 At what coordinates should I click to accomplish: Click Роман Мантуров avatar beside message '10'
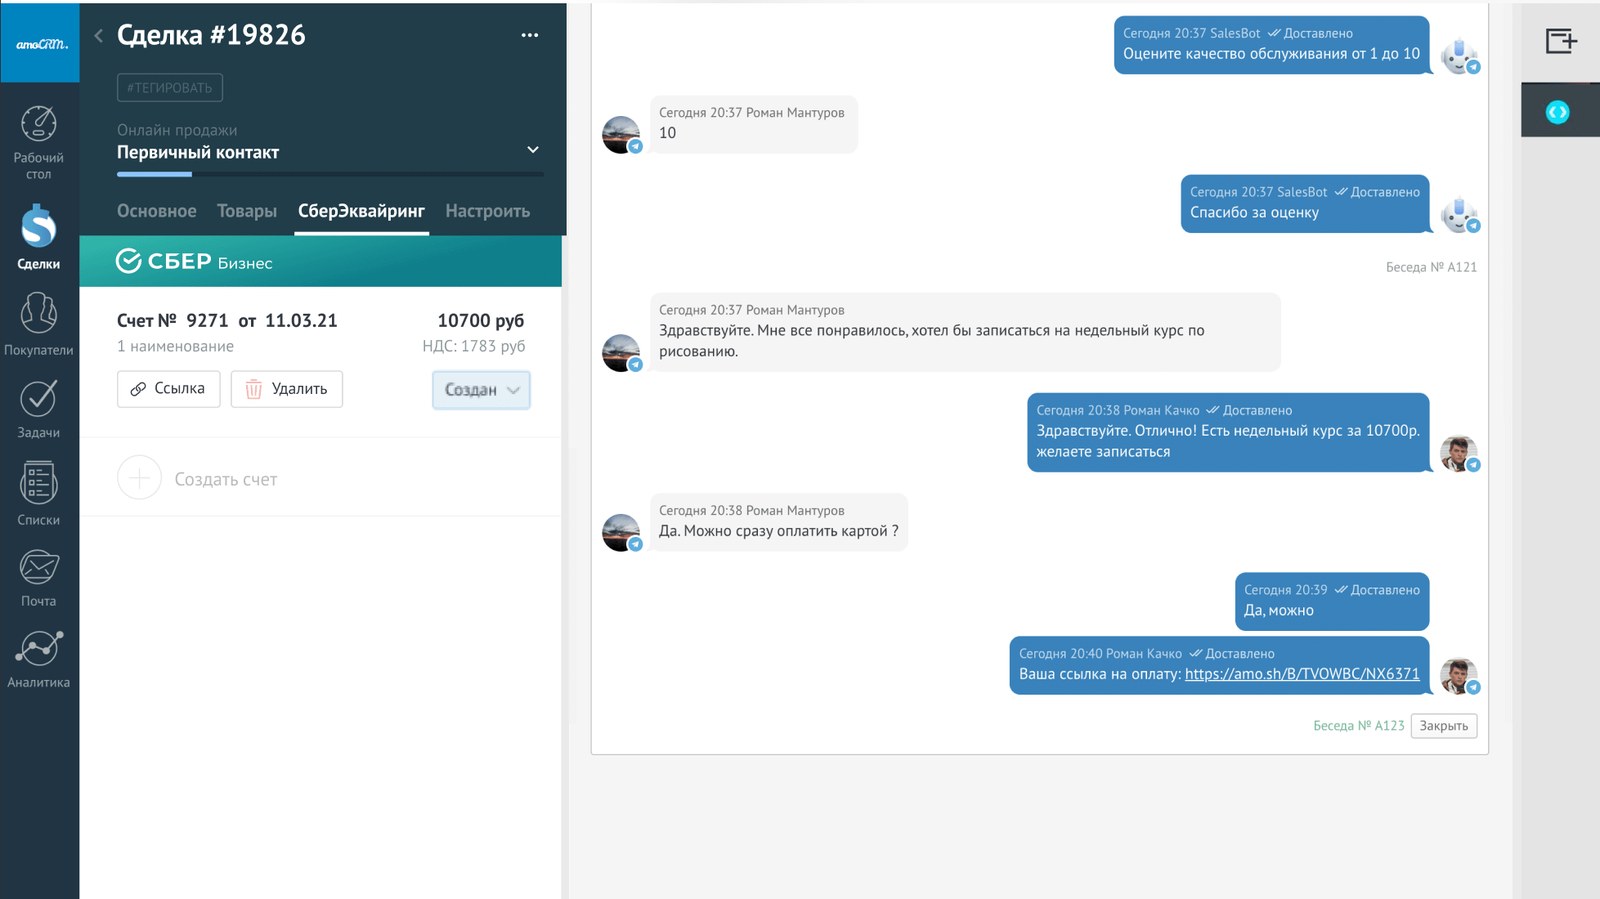click(621, 135)
